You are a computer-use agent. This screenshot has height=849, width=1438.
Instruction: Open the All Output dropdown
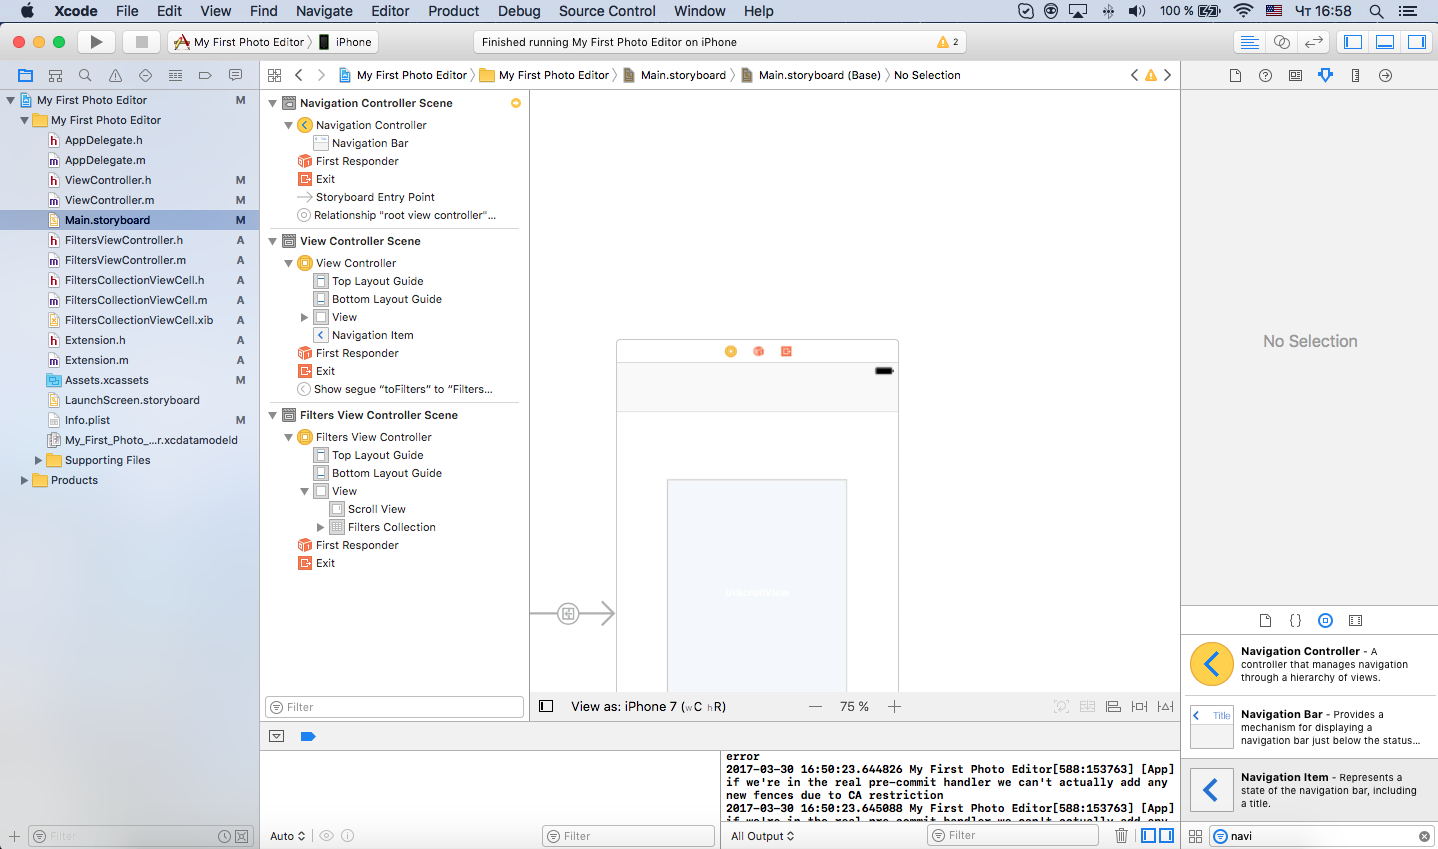(763, 836)
